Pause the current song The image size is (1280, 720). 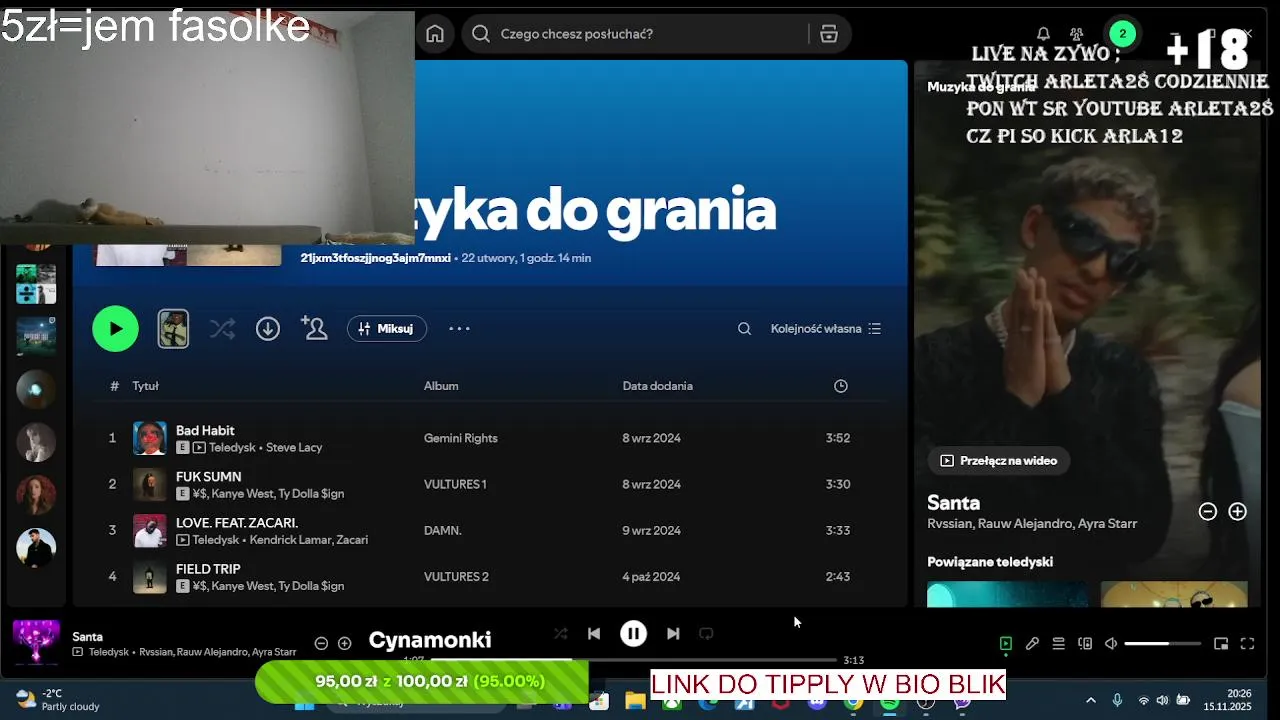coord(633,633)
